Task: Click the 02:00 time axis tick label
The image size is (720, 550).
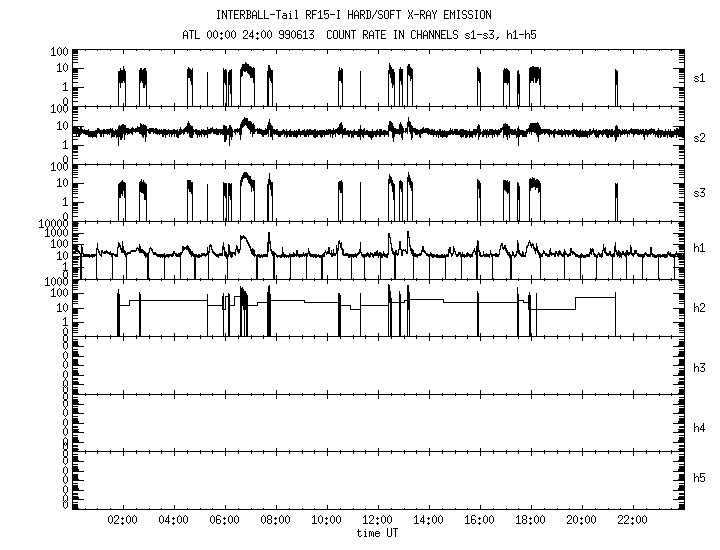Action: click(x=123, y=521)
